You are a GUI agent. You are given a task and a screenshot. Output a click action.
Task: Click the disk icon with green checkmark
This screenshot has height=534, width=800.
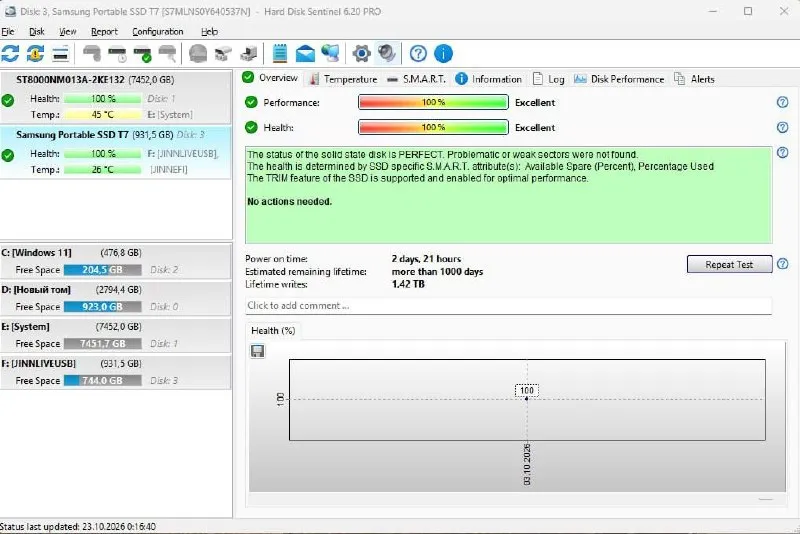click(x=142, y=54)
